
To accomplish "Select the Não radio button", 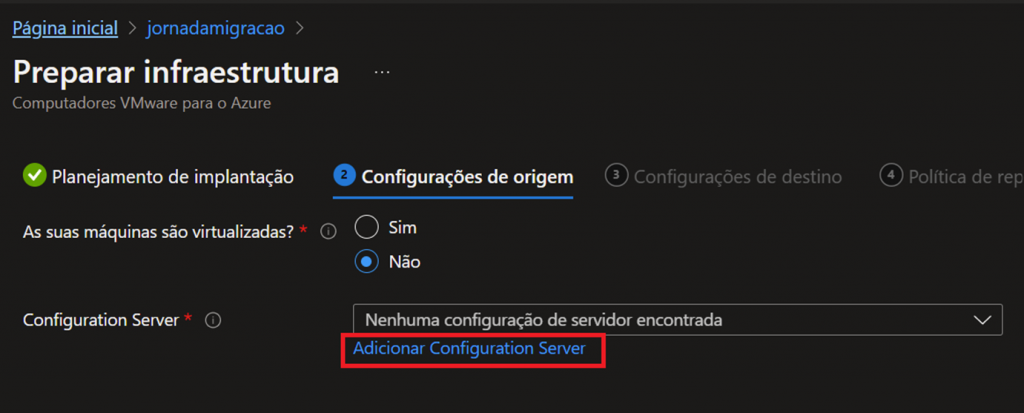I will point(367,262).
